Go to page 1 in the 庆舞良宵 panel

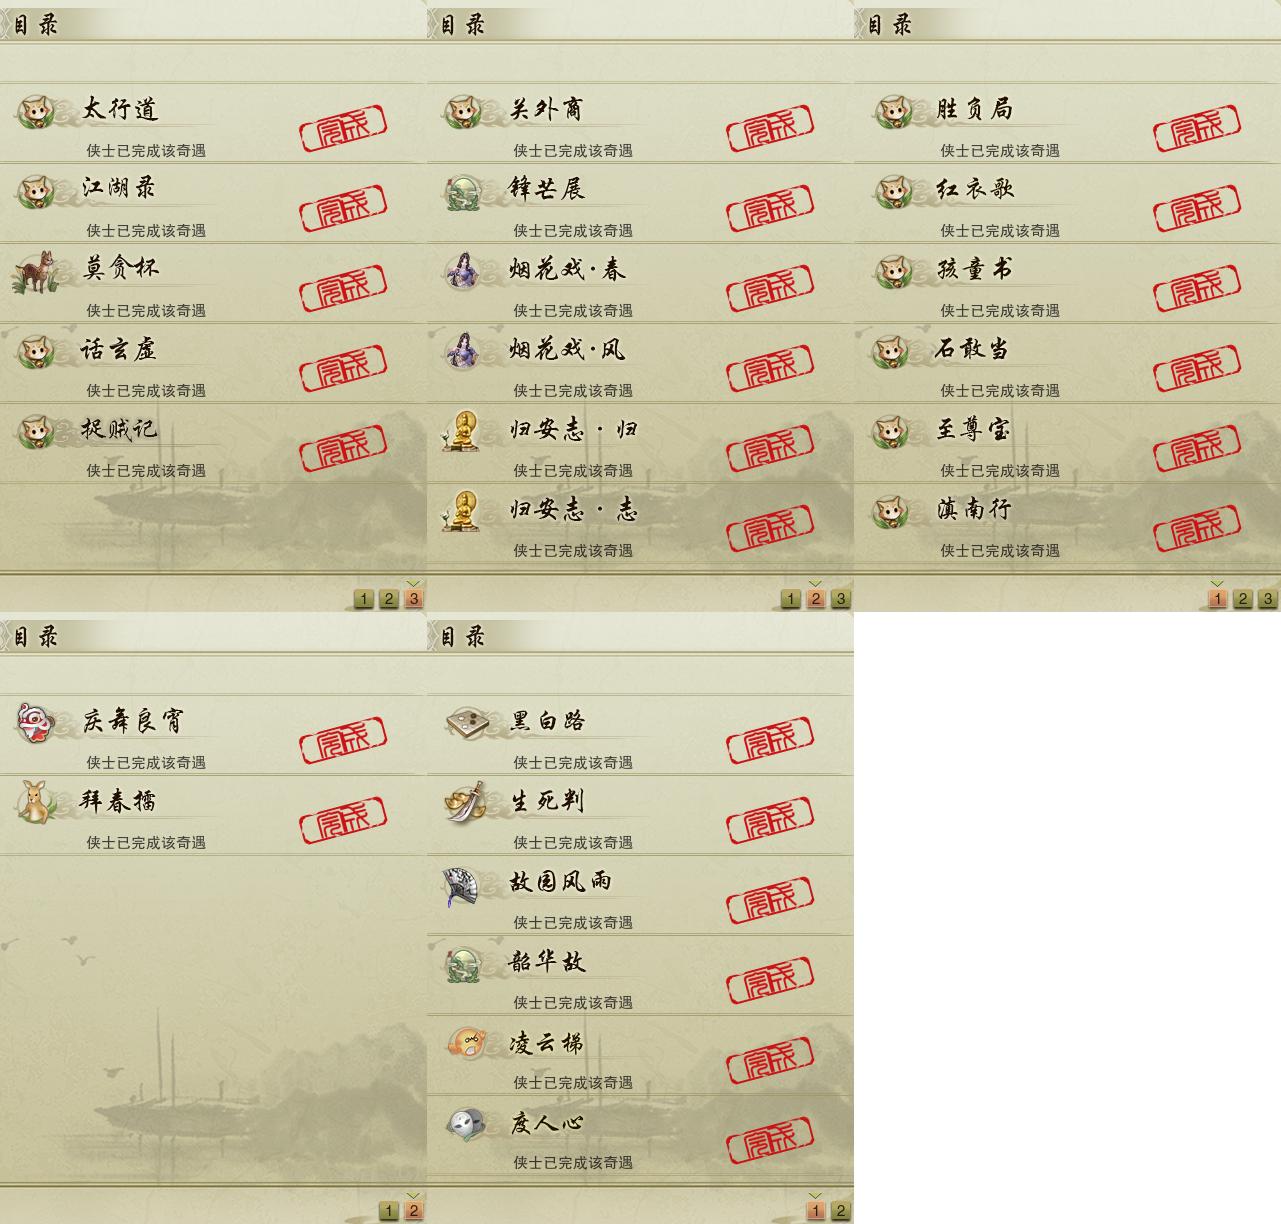tap(389, 1211)
